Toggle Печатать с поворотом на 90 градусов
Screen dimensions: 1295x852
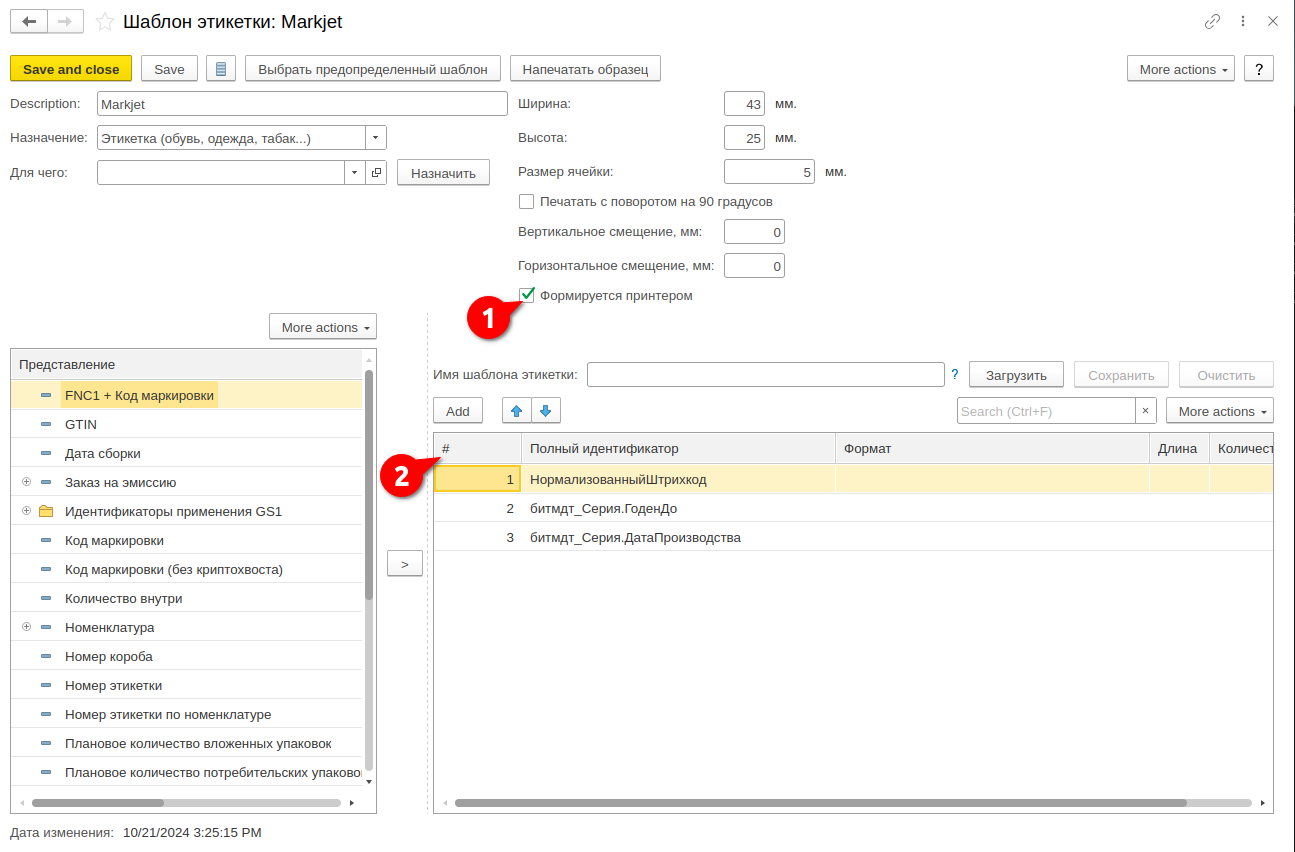pyautogui.click(x=526, y=201)
